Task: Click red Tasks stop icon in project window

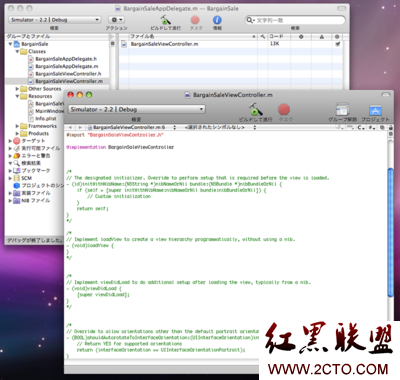Action: coord(195,20)
